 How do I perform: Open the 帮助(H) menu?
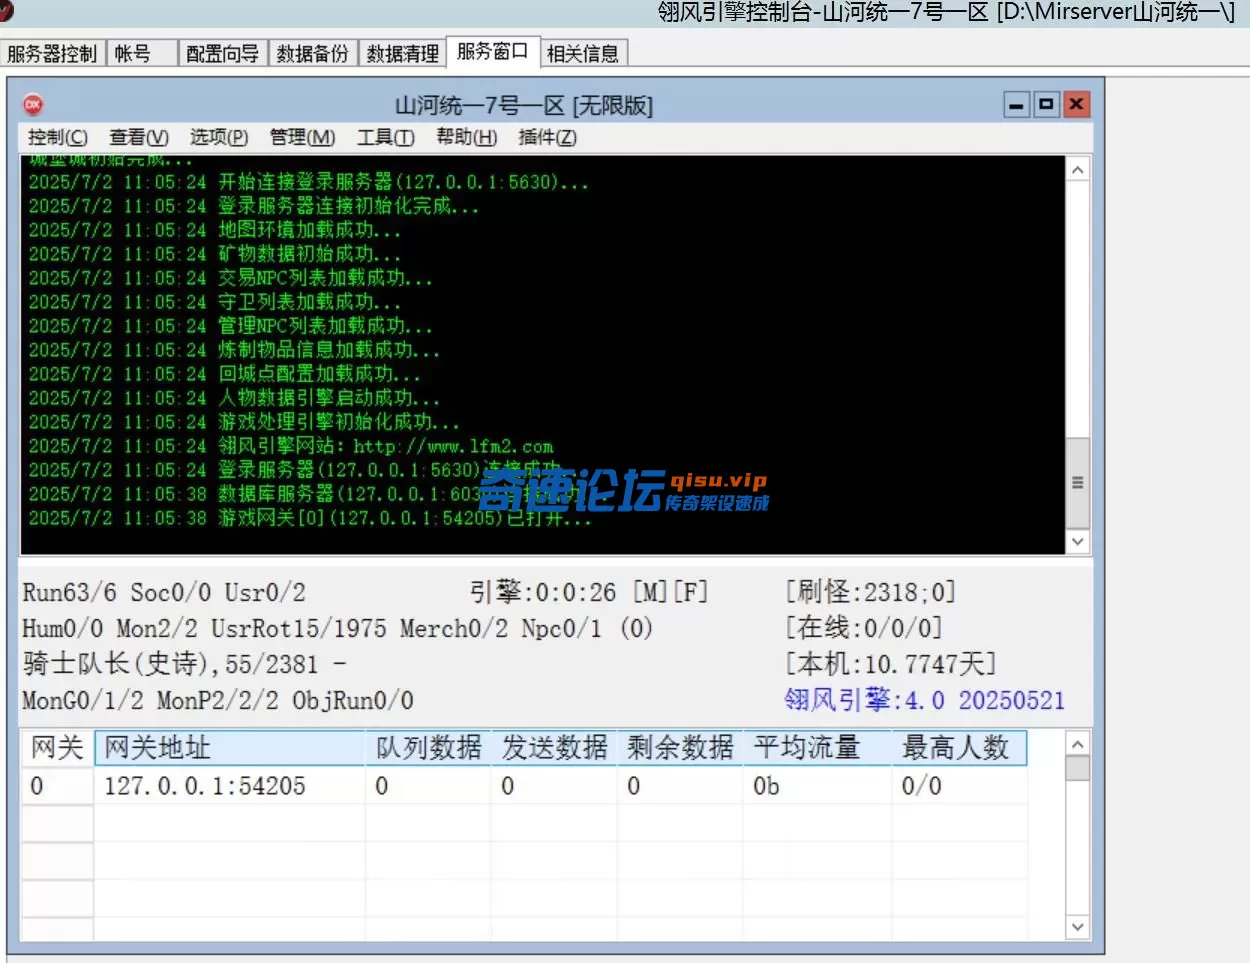pos(466,137)
